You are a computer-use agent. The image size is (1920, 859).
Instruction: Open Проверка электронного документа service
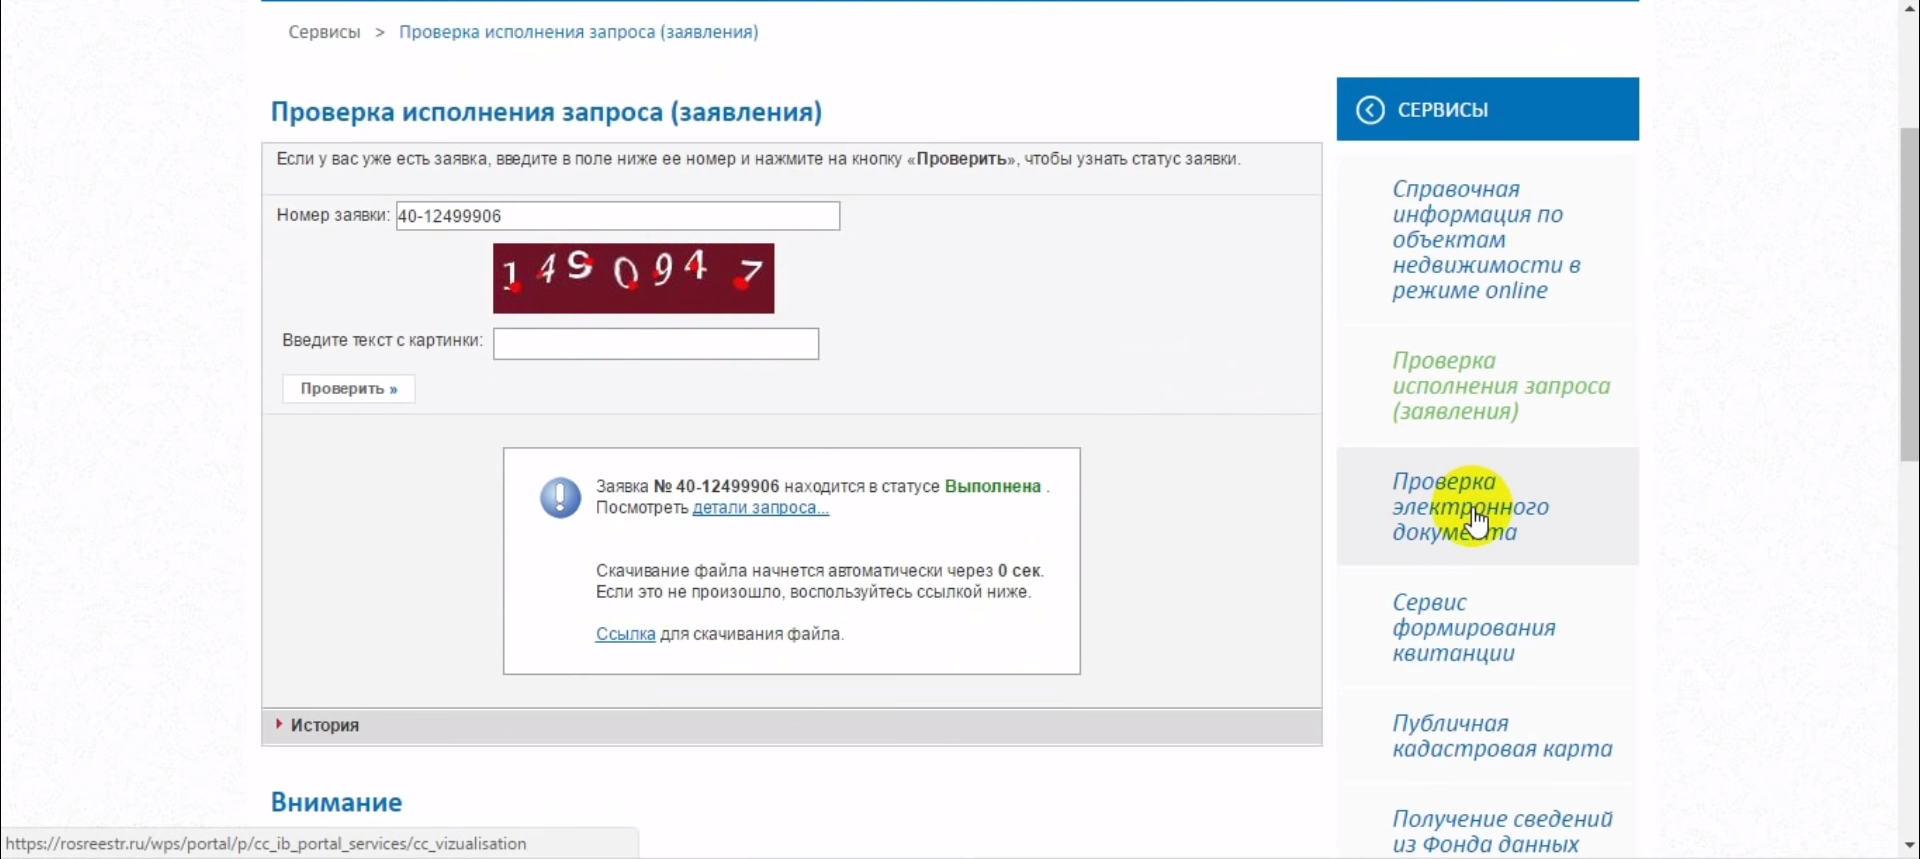point(1470,507)
